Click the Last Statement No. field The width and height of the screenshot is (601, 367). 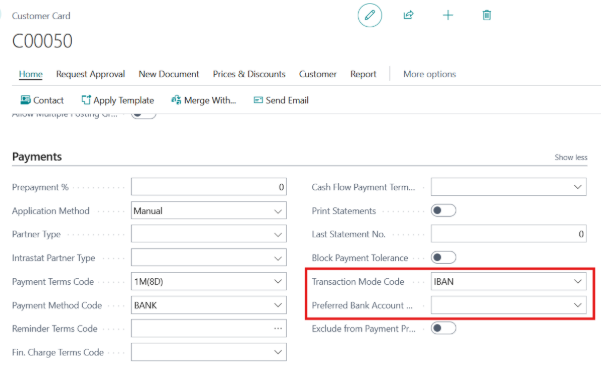point(509,234)
